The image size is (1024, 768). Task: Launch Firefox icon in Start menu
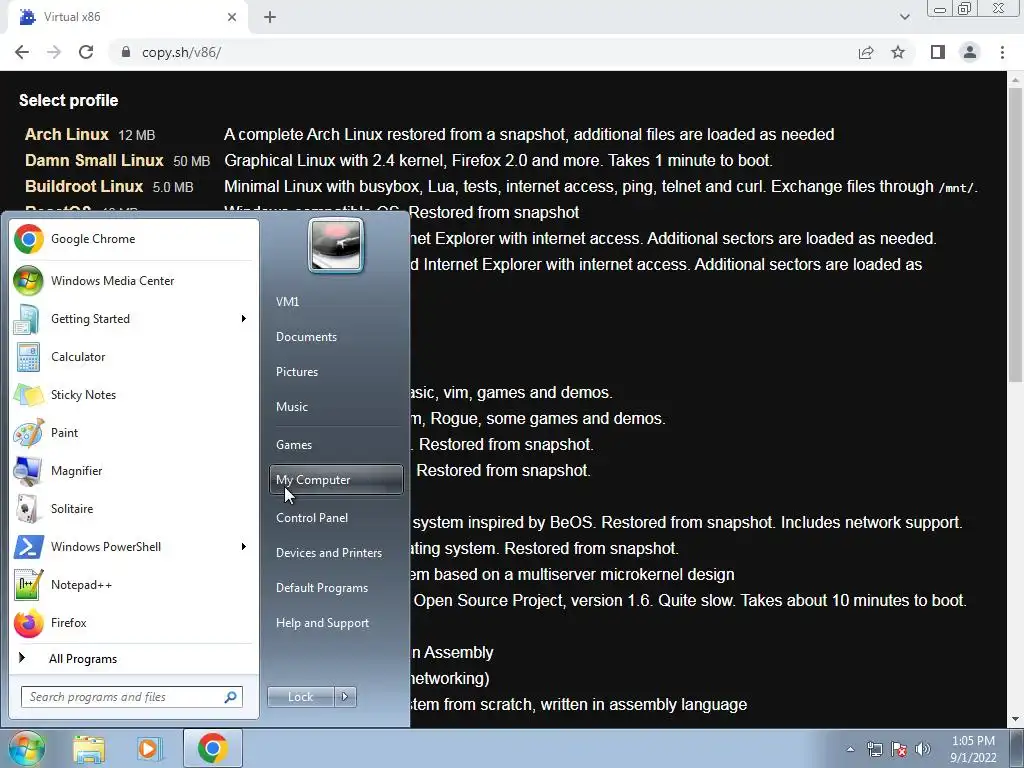pyautogui.click(x=29, y=622)
